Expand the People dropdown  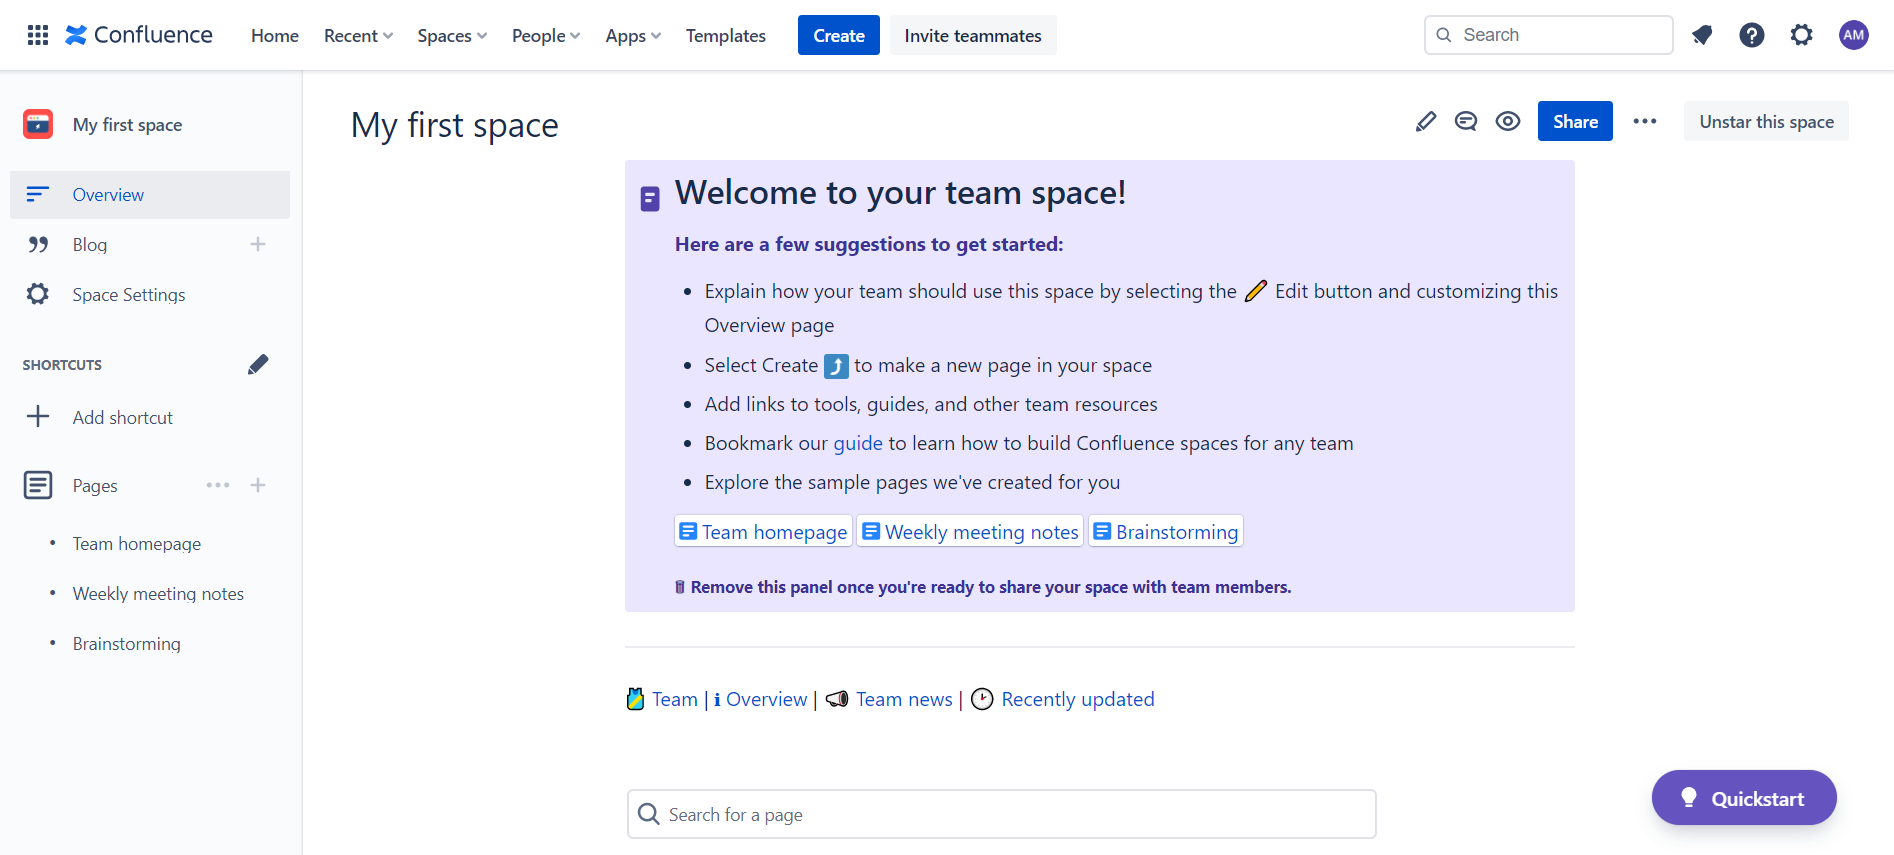tap(546, 35)
